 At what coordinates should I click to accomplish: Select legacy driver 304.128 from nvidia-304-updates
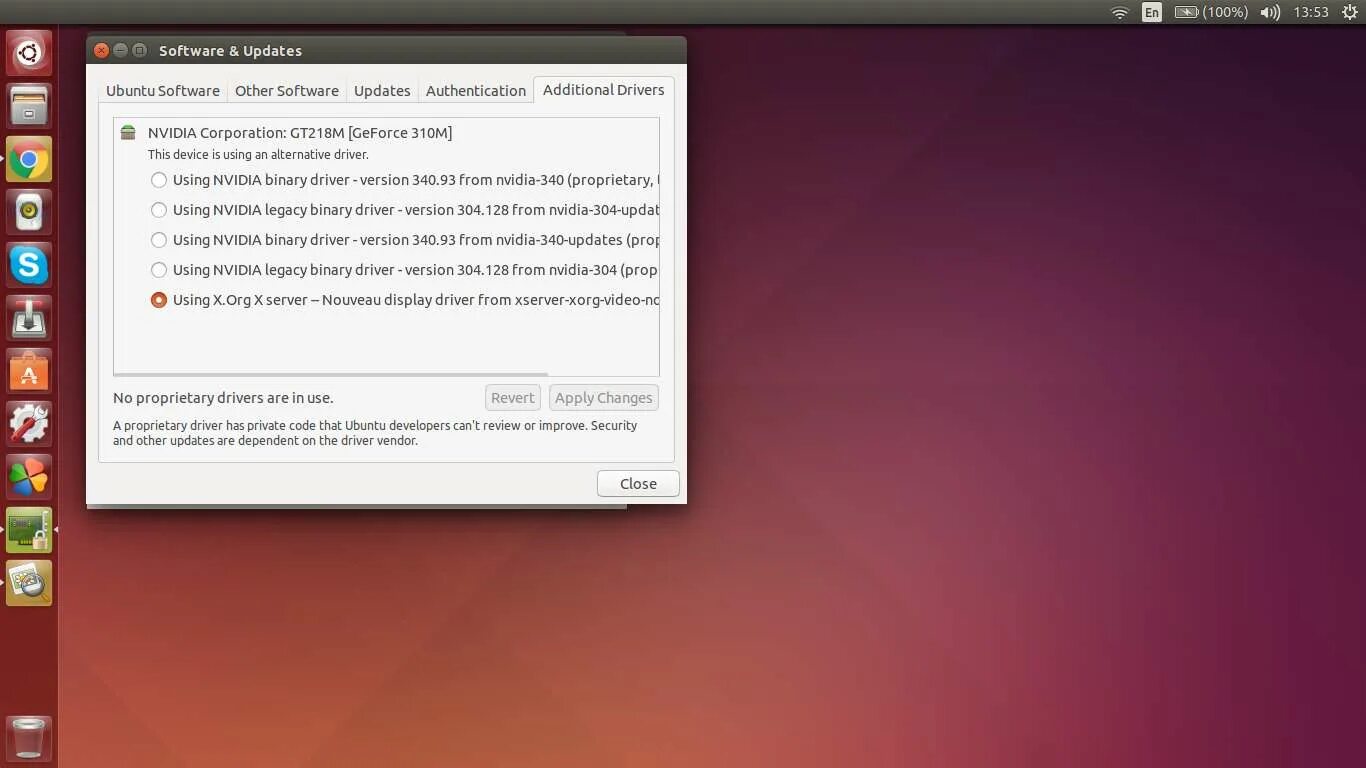click(x=405, y=210)
